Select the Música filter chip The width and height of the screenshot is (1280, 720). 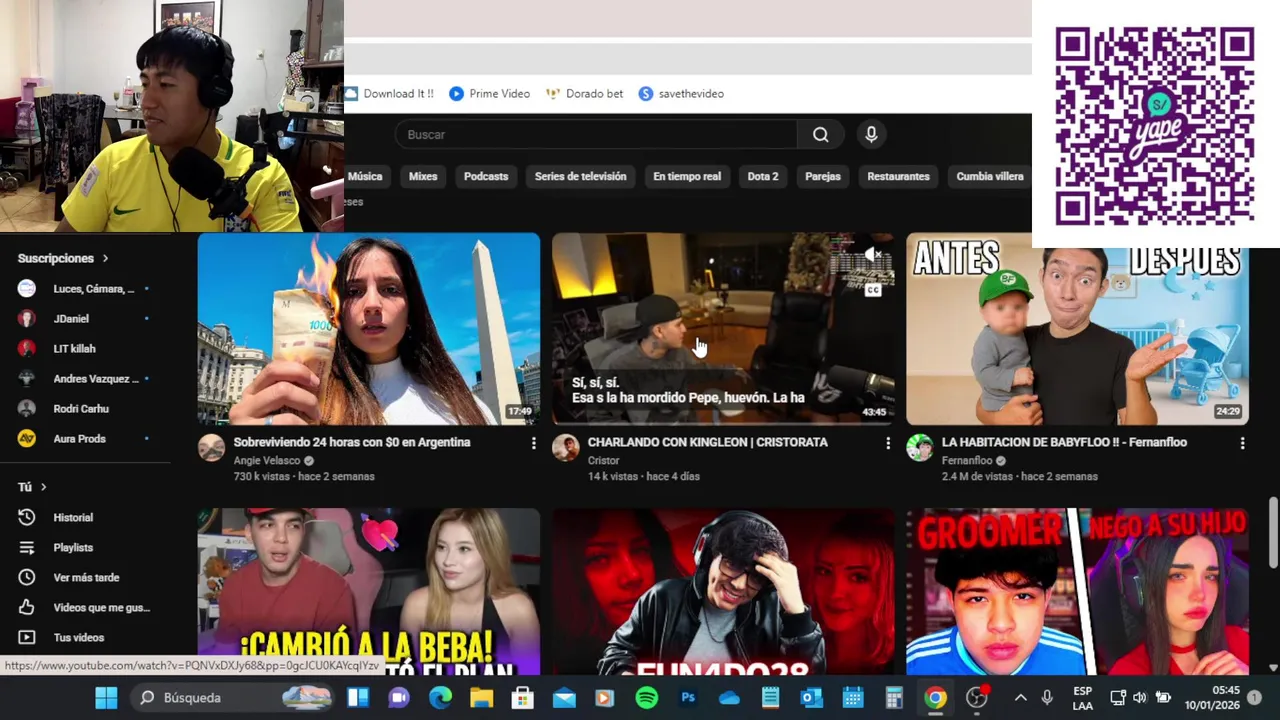click(x=365, y=176)
